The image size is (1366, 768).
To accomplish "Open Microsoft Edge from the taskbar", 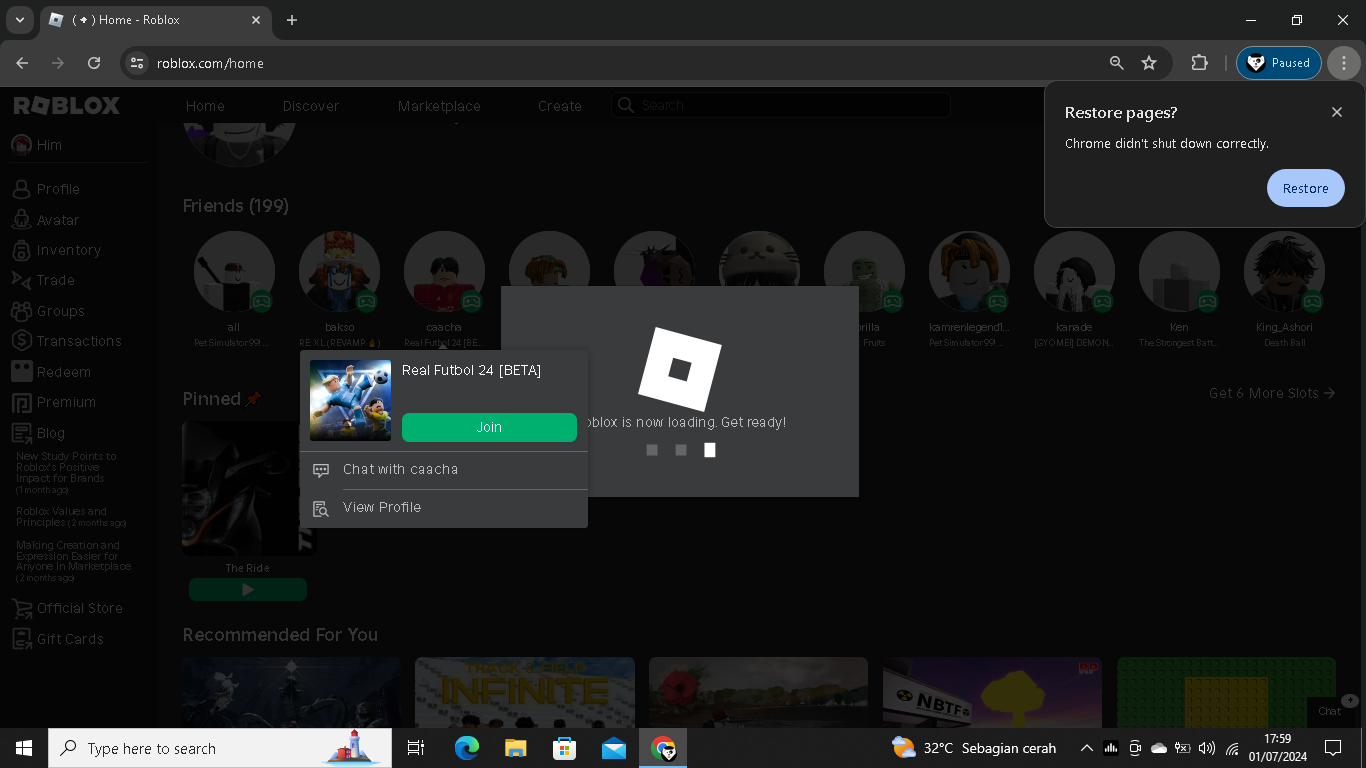I will 466,748.
